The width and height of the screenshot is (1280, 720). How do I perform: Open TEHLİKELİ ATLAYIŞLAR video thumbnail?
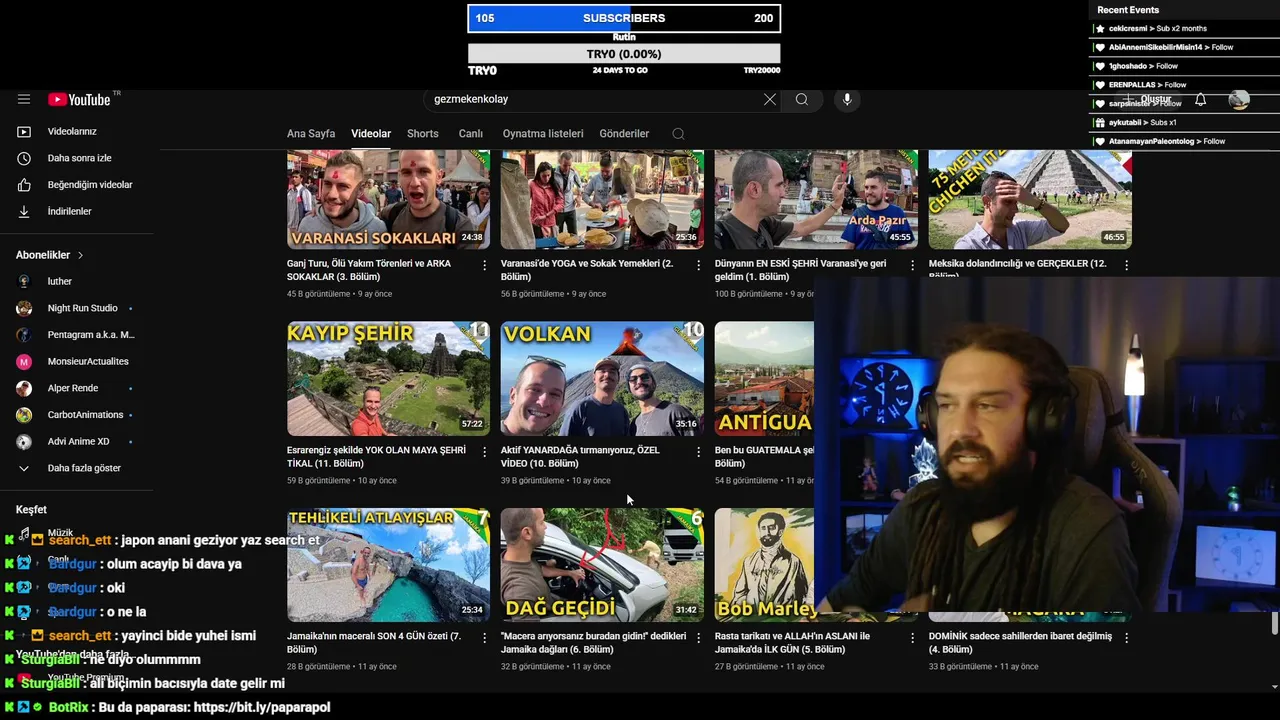pyautogui.click(x=388, y=565)
